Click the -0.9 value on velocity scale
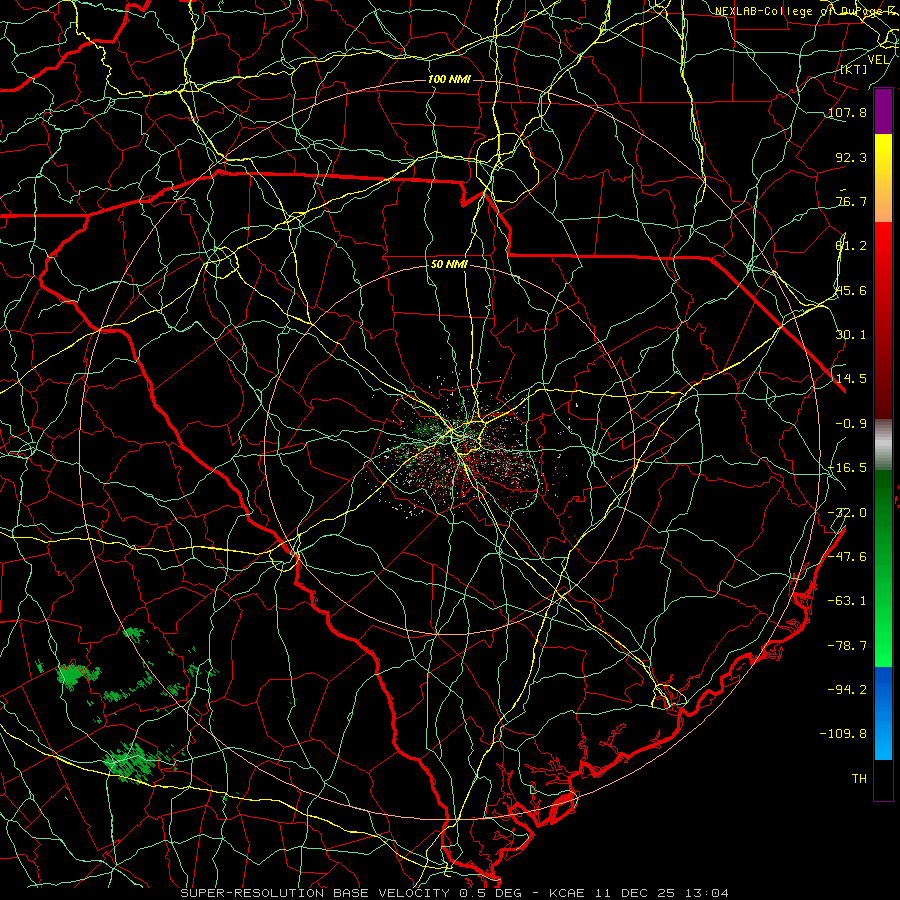This screenshot has width=900, height=900. coord(851,424)
